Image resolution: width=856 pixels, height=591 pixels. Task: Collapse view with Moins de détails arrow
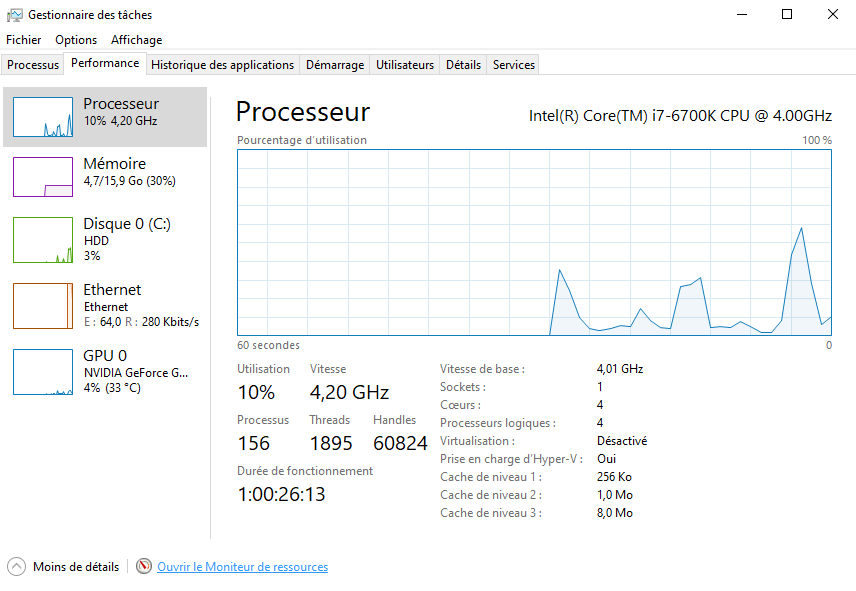[x=16, y=567]
